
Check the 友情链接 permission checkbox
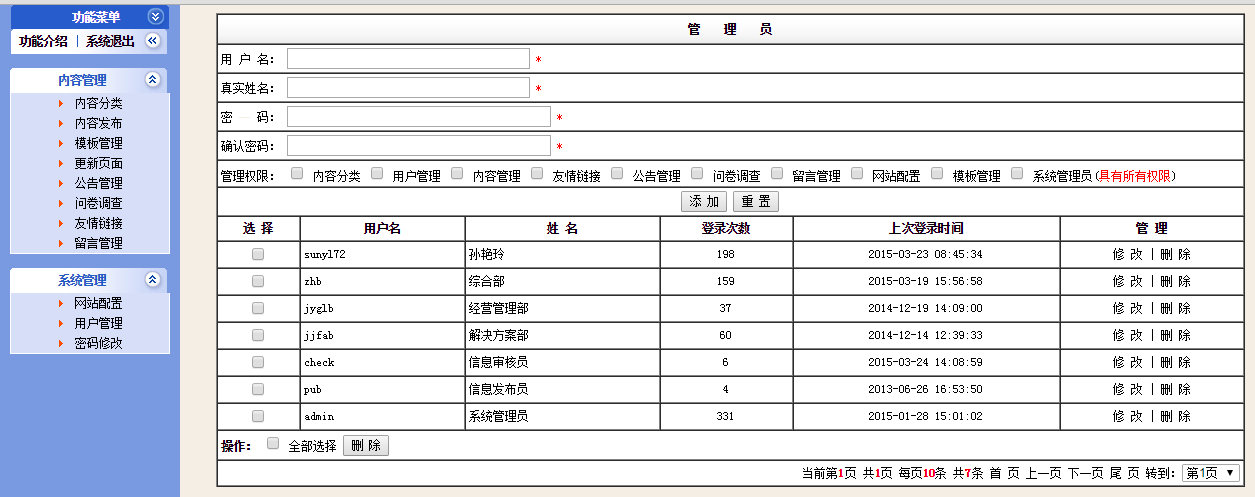[537, 173]
